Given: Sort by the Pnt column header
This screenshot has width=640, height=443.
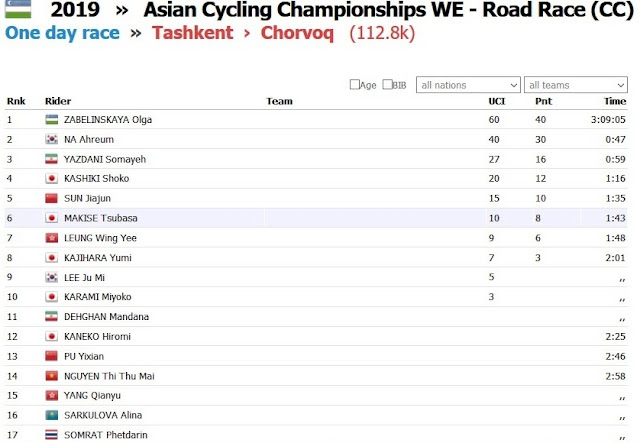Looking at the screenshot, I should [543, 101].
